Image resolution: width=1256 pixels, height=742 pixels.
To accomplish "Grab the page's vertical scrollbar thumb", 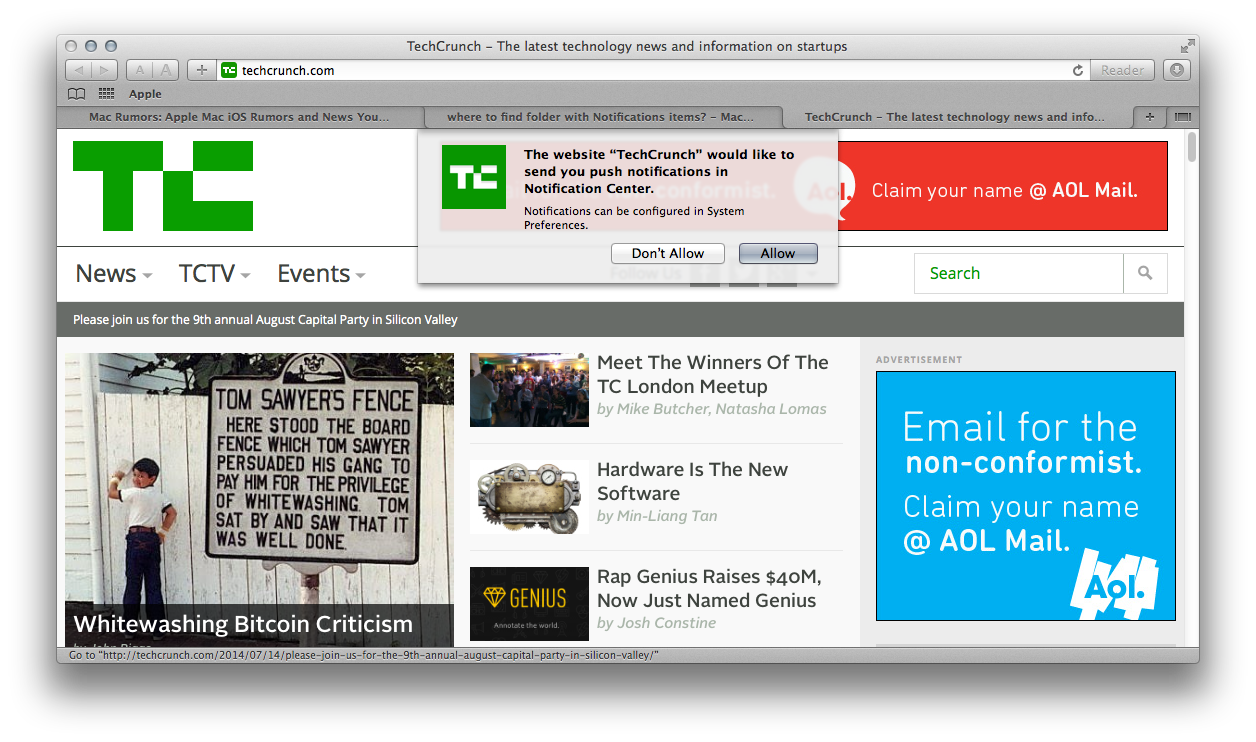I will point(1191,147).
